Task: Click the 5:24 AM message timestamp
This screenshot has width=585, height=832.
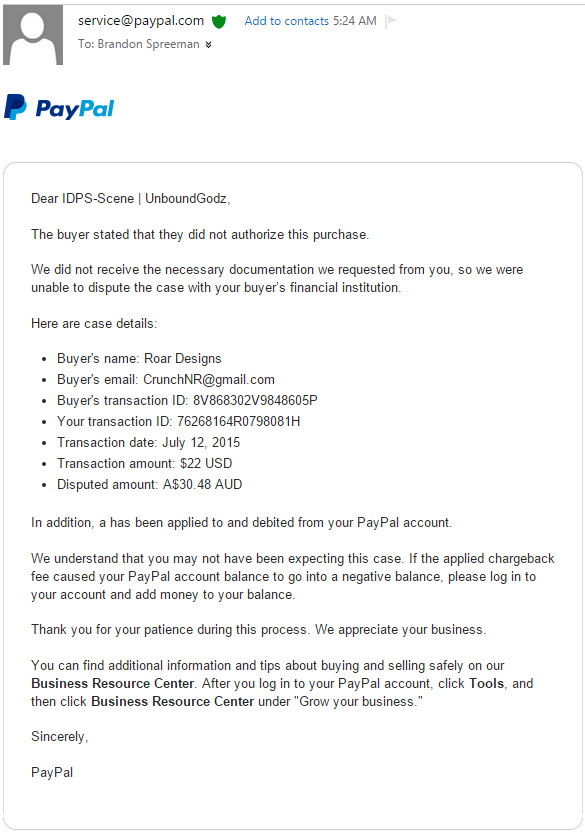Action: (x=355, y=21)
